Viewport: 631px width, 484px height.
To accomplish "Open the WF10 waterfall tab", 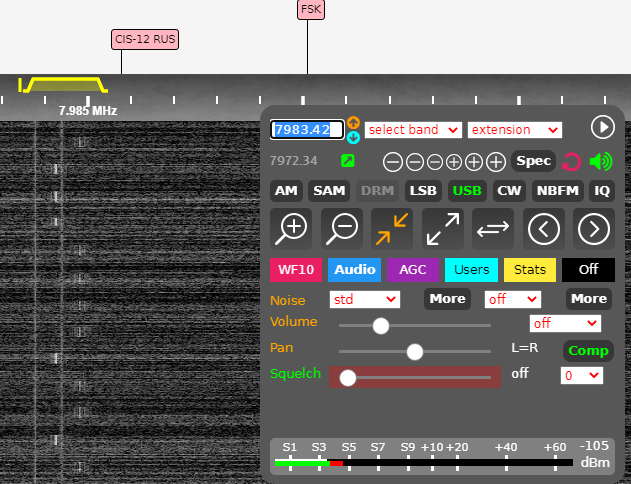I will point(296,270).
